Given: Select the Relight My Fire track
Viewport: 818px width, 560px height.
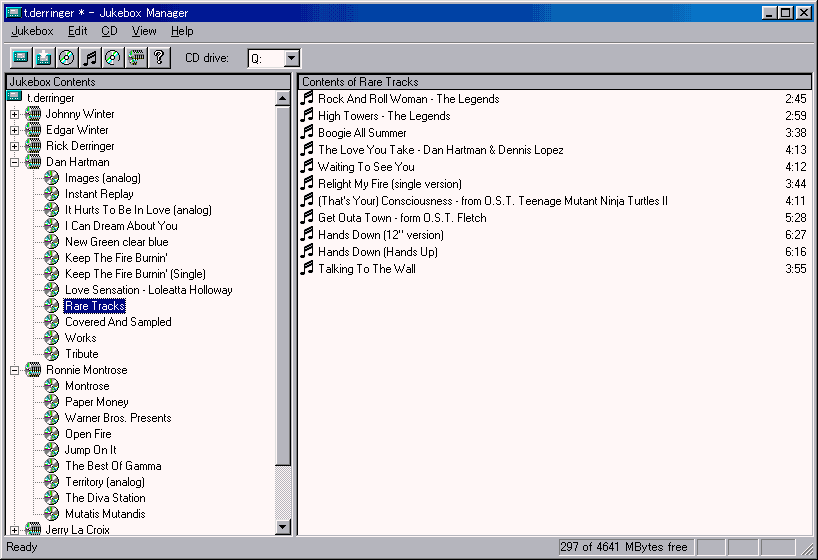Looking at the screenshot, I should (389, 184).
